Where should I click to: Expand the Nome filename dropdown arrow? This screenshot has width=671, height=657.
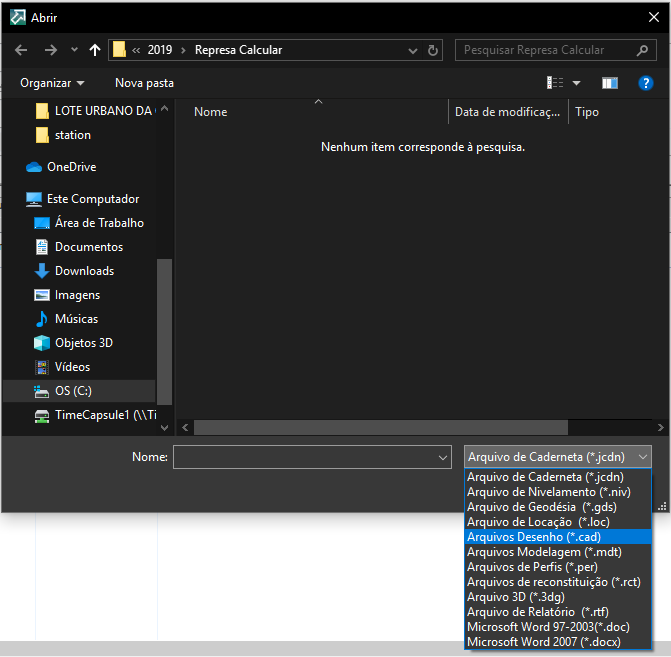point(443,457)
